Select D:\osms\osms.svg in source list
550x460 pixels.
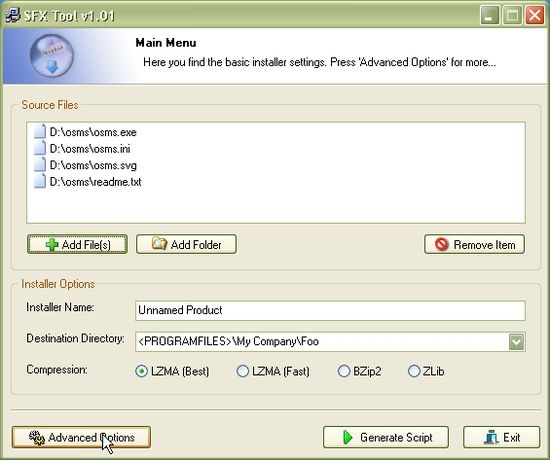(93, 165)
